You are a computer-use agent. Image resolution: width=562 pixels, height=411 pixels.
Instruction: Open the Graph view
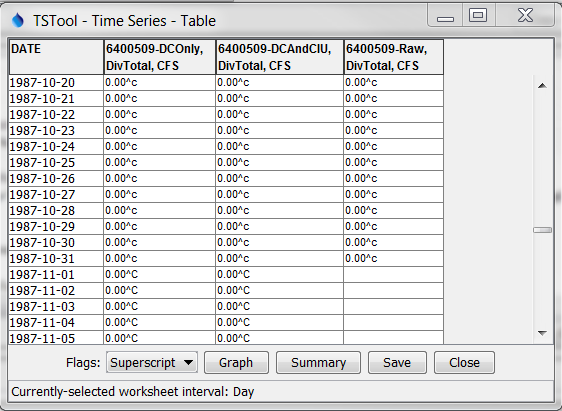pyautogui.click(x=236, y=363)
